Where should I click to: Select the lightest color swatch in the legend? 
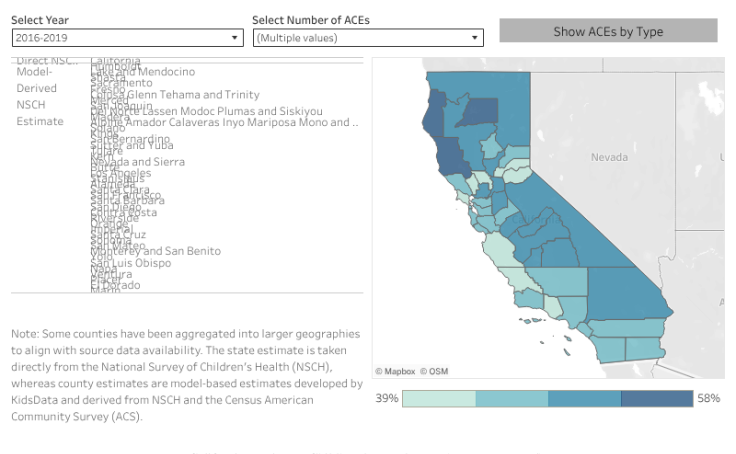[439, 398]
